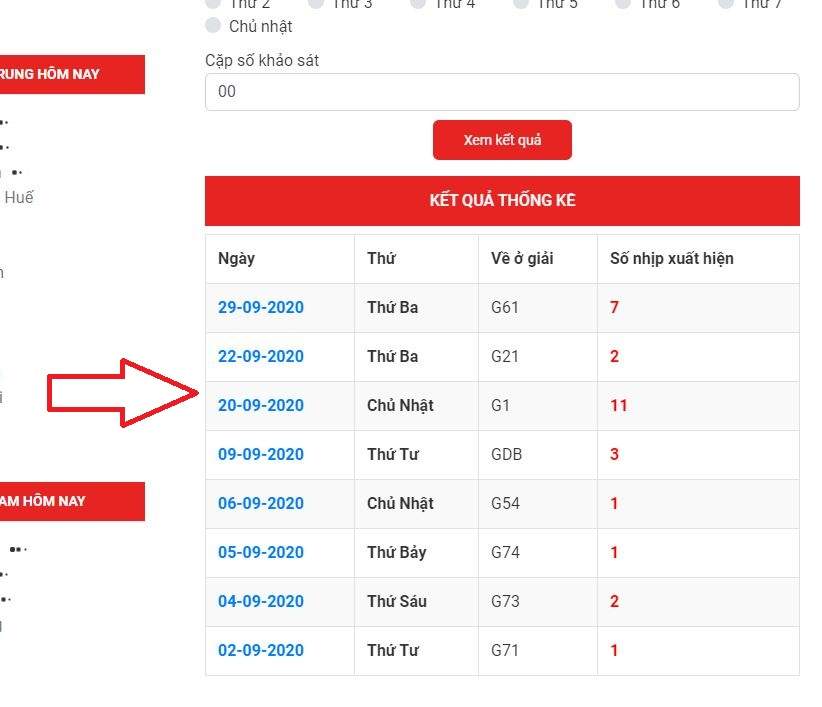Open the 02-09-2020 date link
The width and height of the screenshot is (822, 707).
[x=261, y=651]
